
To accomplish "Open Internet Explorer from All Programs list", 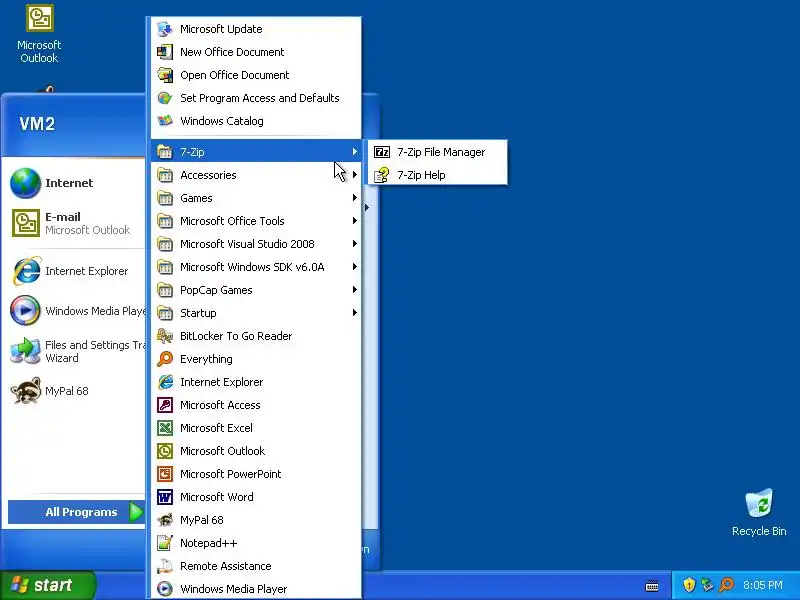I will [x=256, y=382].
